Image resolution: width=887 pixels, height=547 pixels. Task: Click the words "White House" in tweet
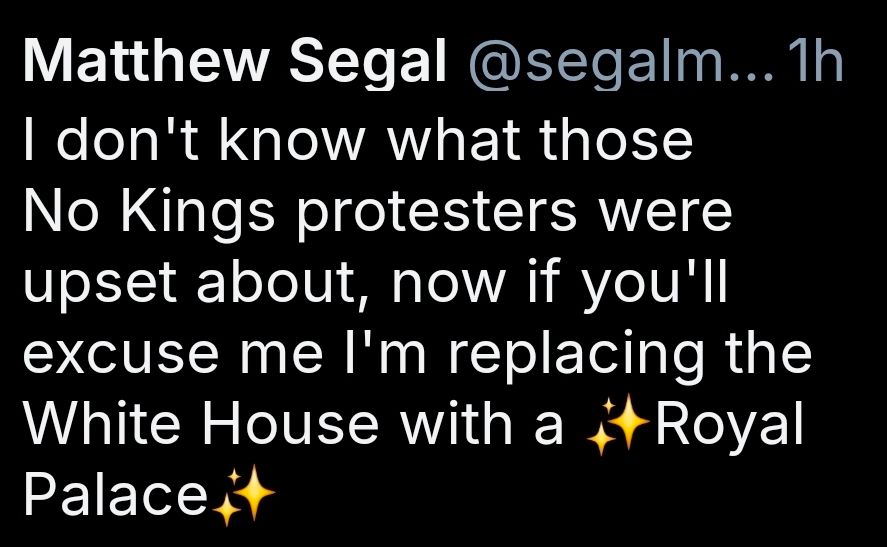pos(200,426)
